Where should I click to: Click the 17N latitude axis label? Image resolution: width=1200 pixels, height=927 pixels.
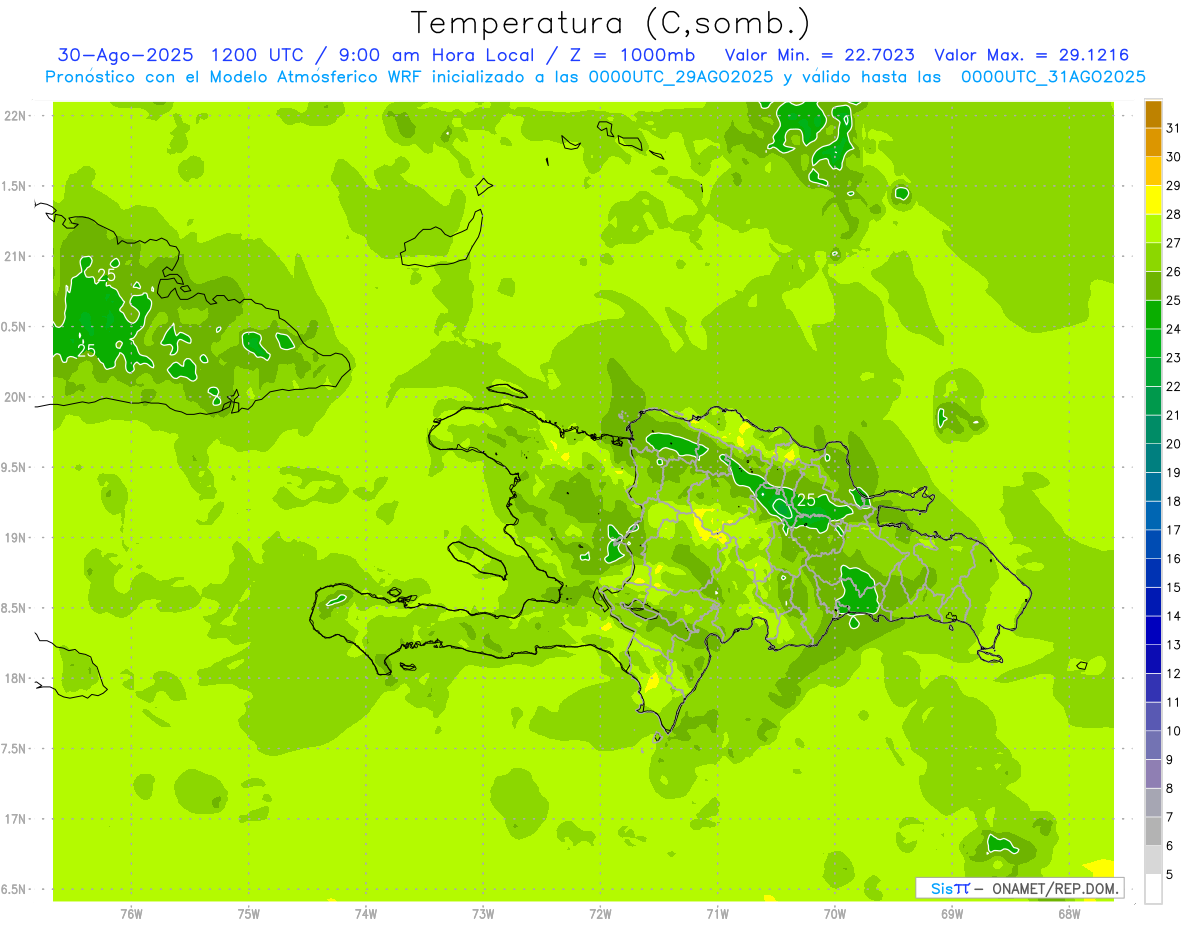point(16,819)
